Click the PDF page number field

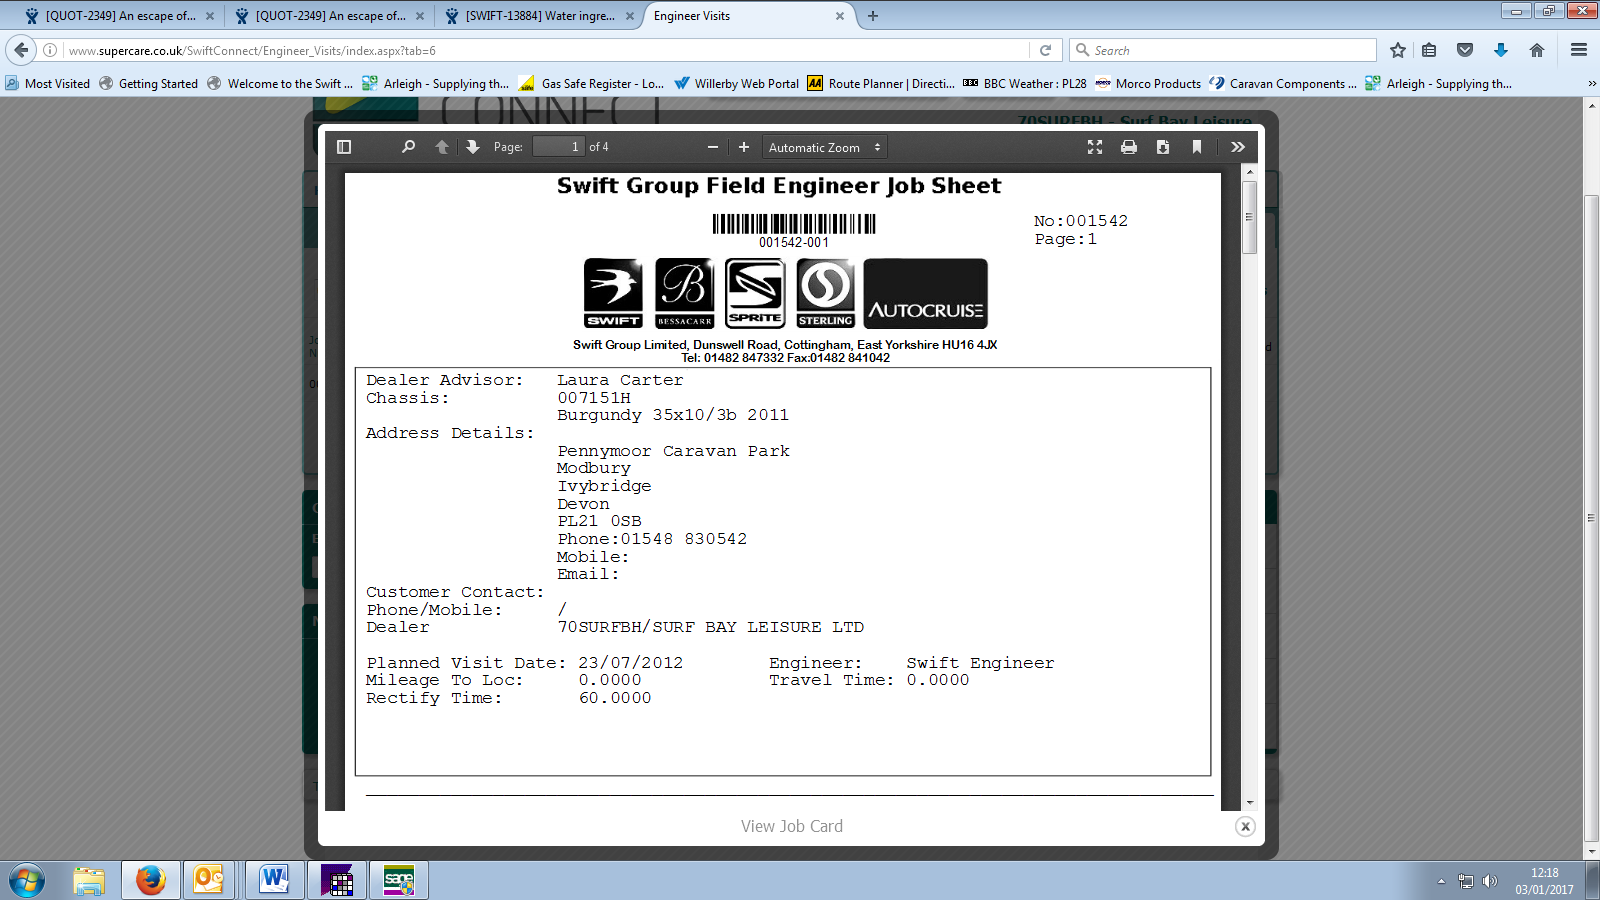(x=558, y=147)
